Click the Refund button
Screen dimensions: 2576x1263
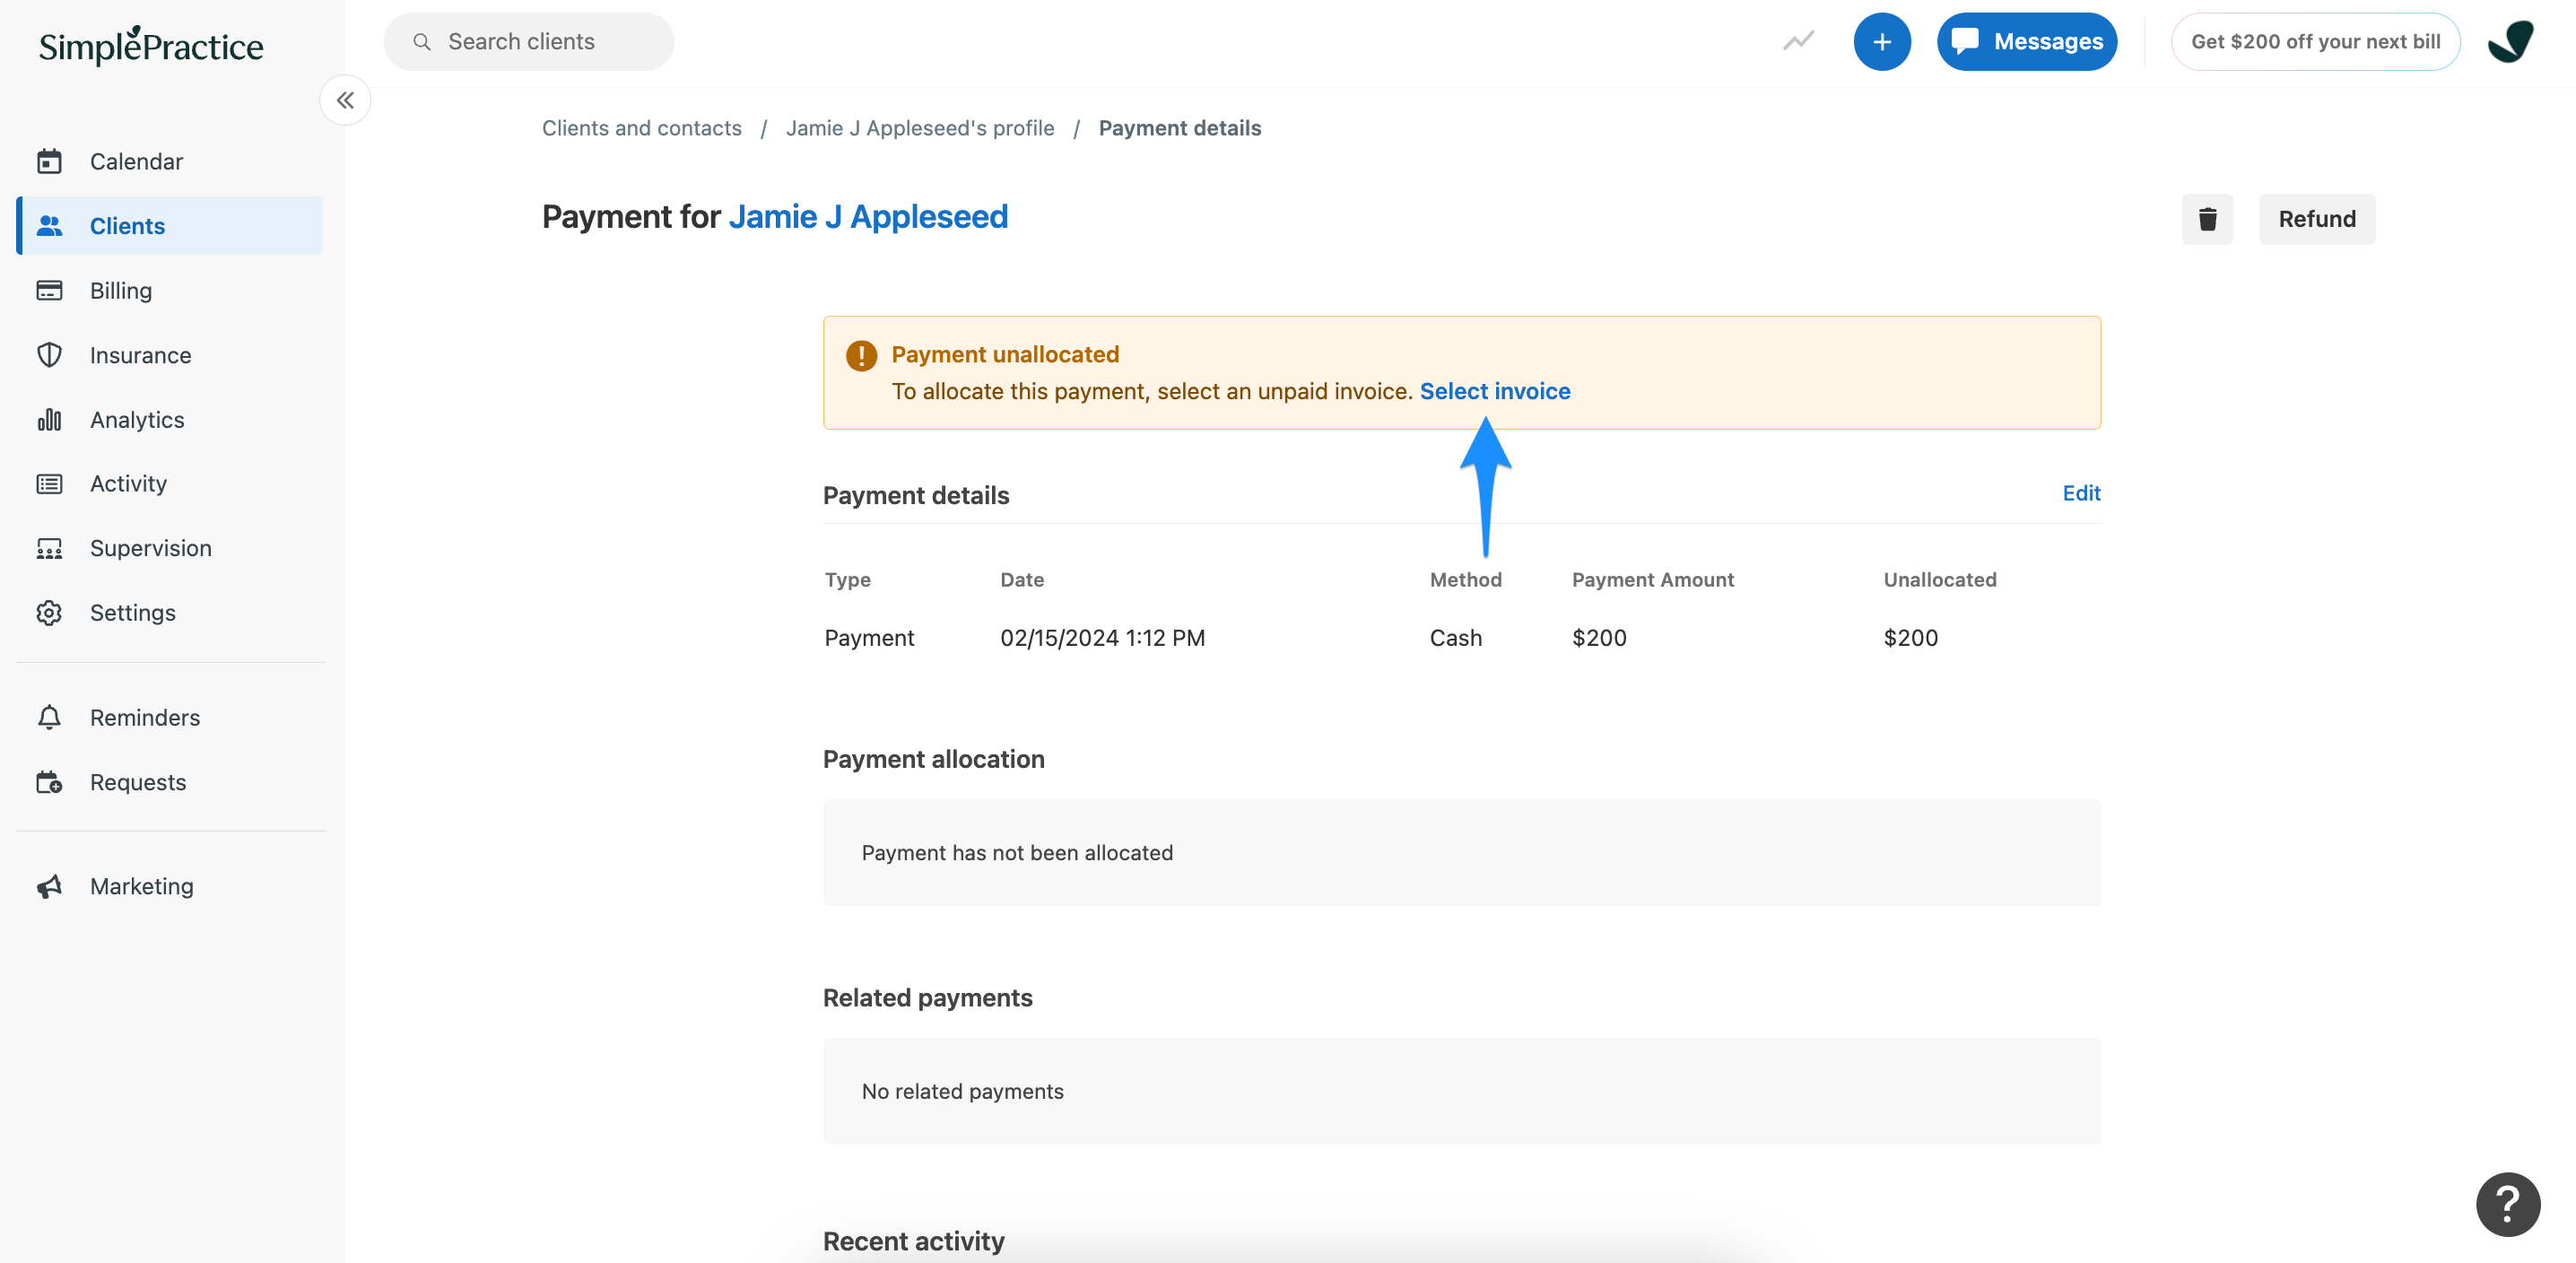2316,219
